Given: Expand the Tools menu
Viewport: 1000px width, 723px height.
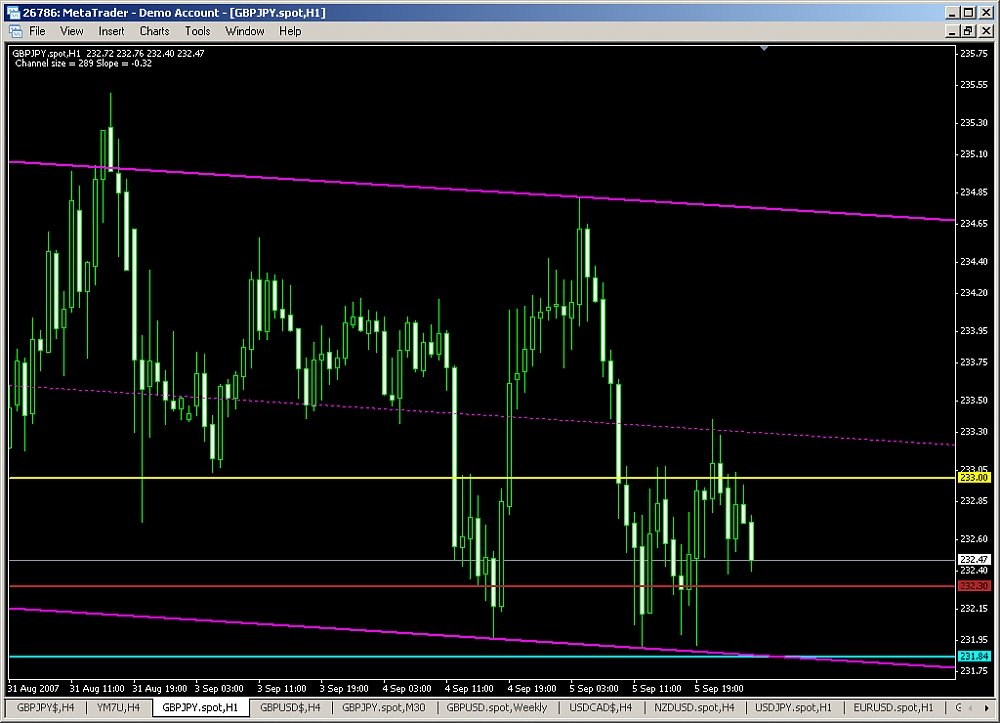Looking at the screenshot, I should click(x=197, y=31).
